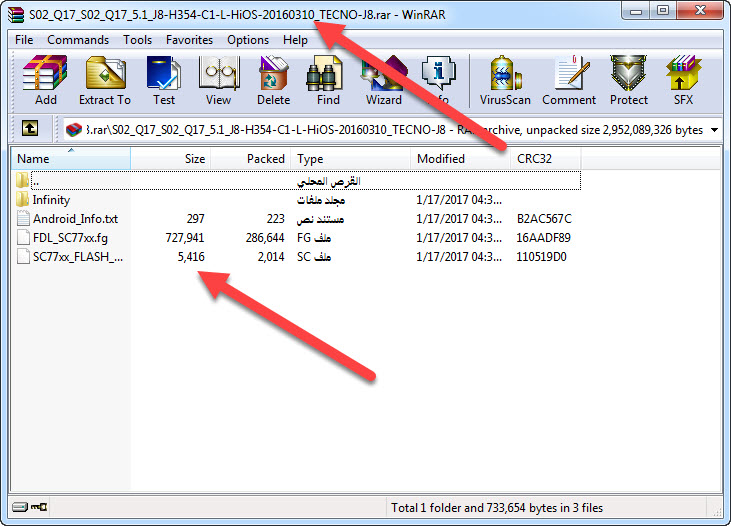The image size is (731, 526).
Task: Click the Infinity folder icon
Action: point(22,200)
